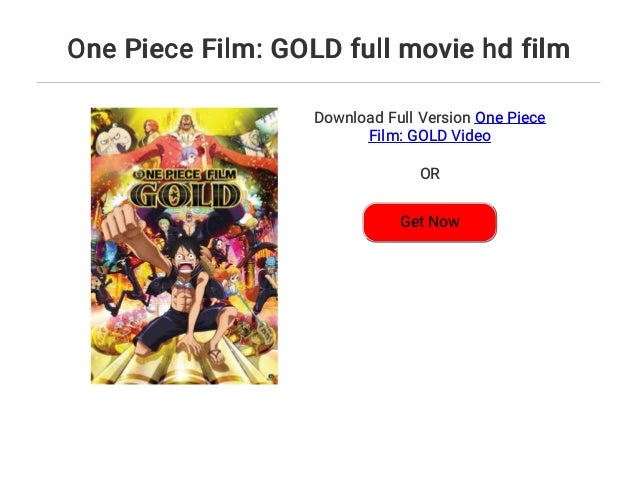Click the red Get Now button
The image size is (638, 479).
click(x=430, y=222)
